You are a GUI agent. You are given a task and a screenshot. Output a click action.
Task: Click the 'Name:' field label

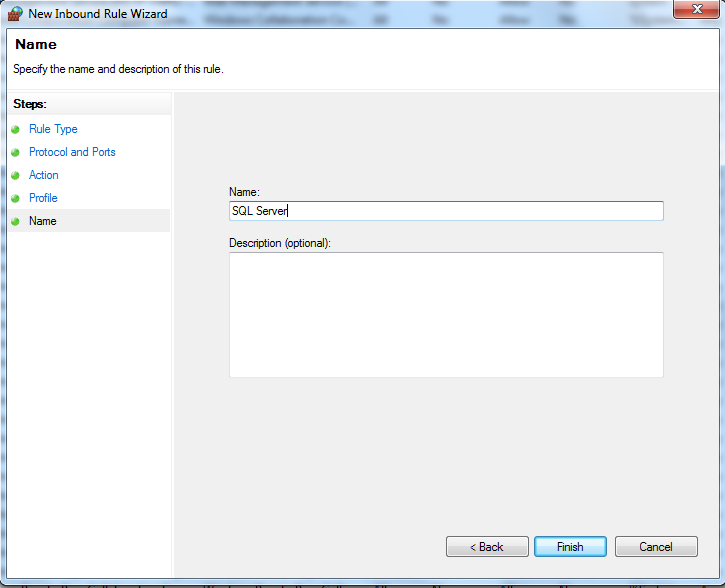244,192
